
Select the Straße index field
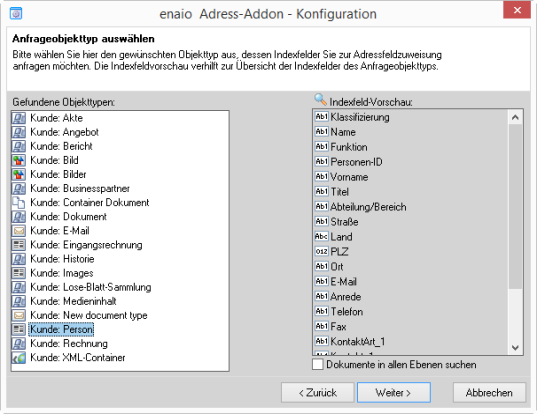tap(344, 222)
